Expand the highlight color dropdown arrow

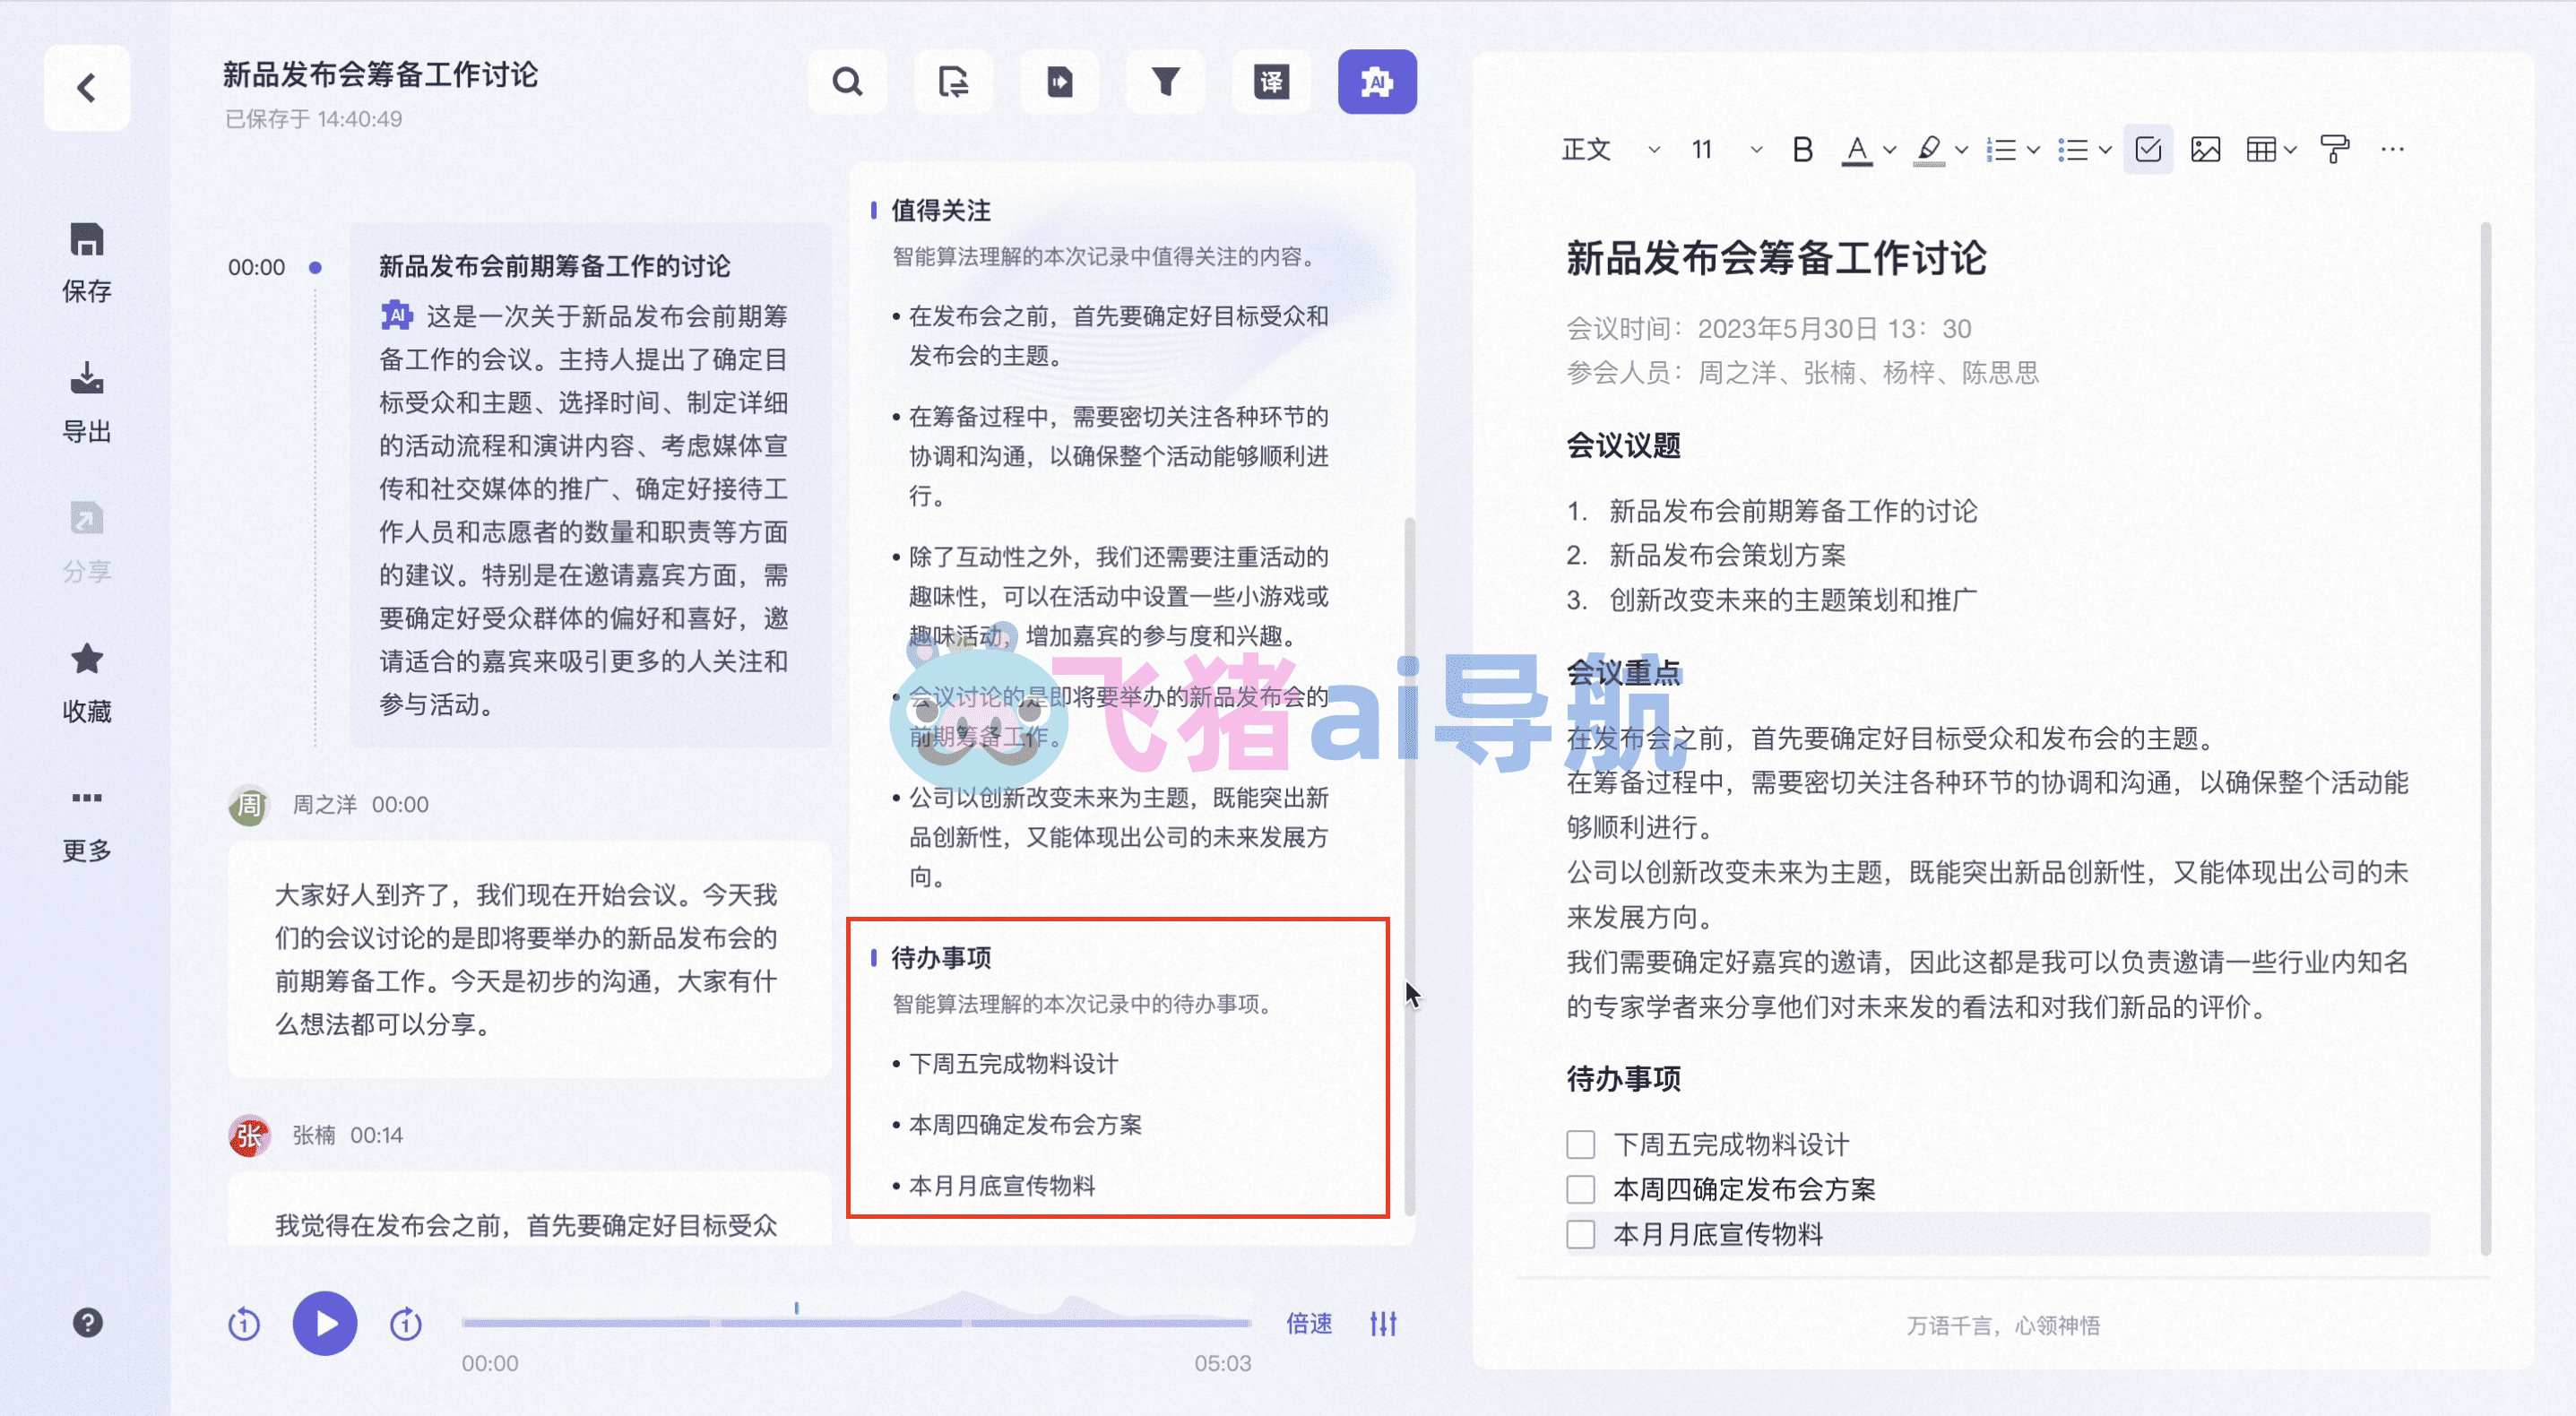(x=1961, y=150)
